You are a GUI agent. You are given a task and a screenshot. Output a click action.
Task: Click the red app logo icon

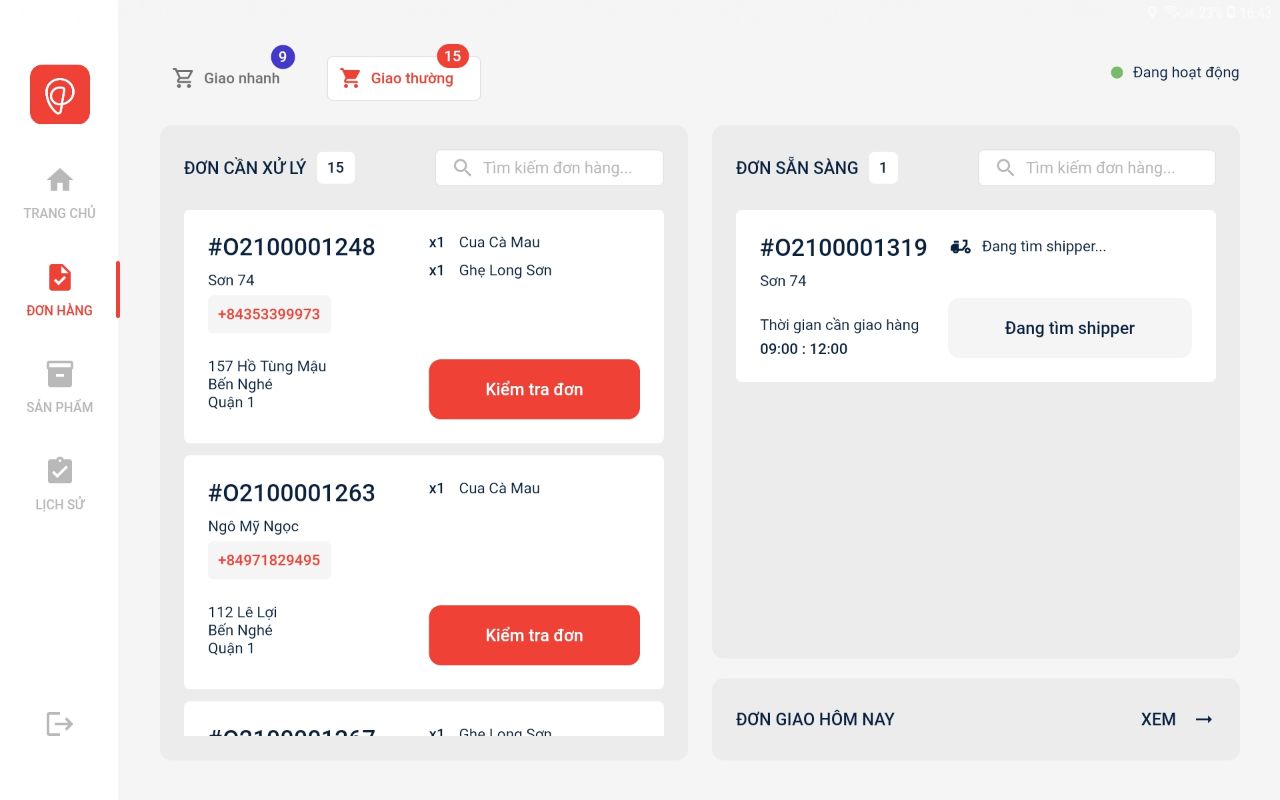point(60,95)
